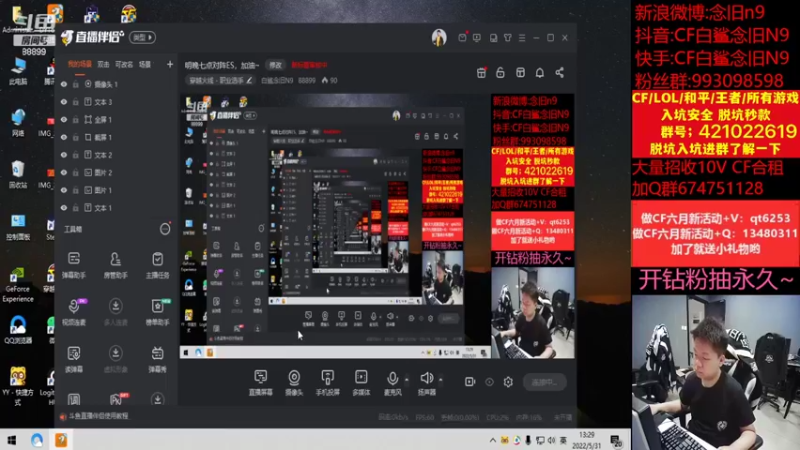800x450 pixels.
Task: Open the skin shirt icon
Action: (x=508, y=38)
